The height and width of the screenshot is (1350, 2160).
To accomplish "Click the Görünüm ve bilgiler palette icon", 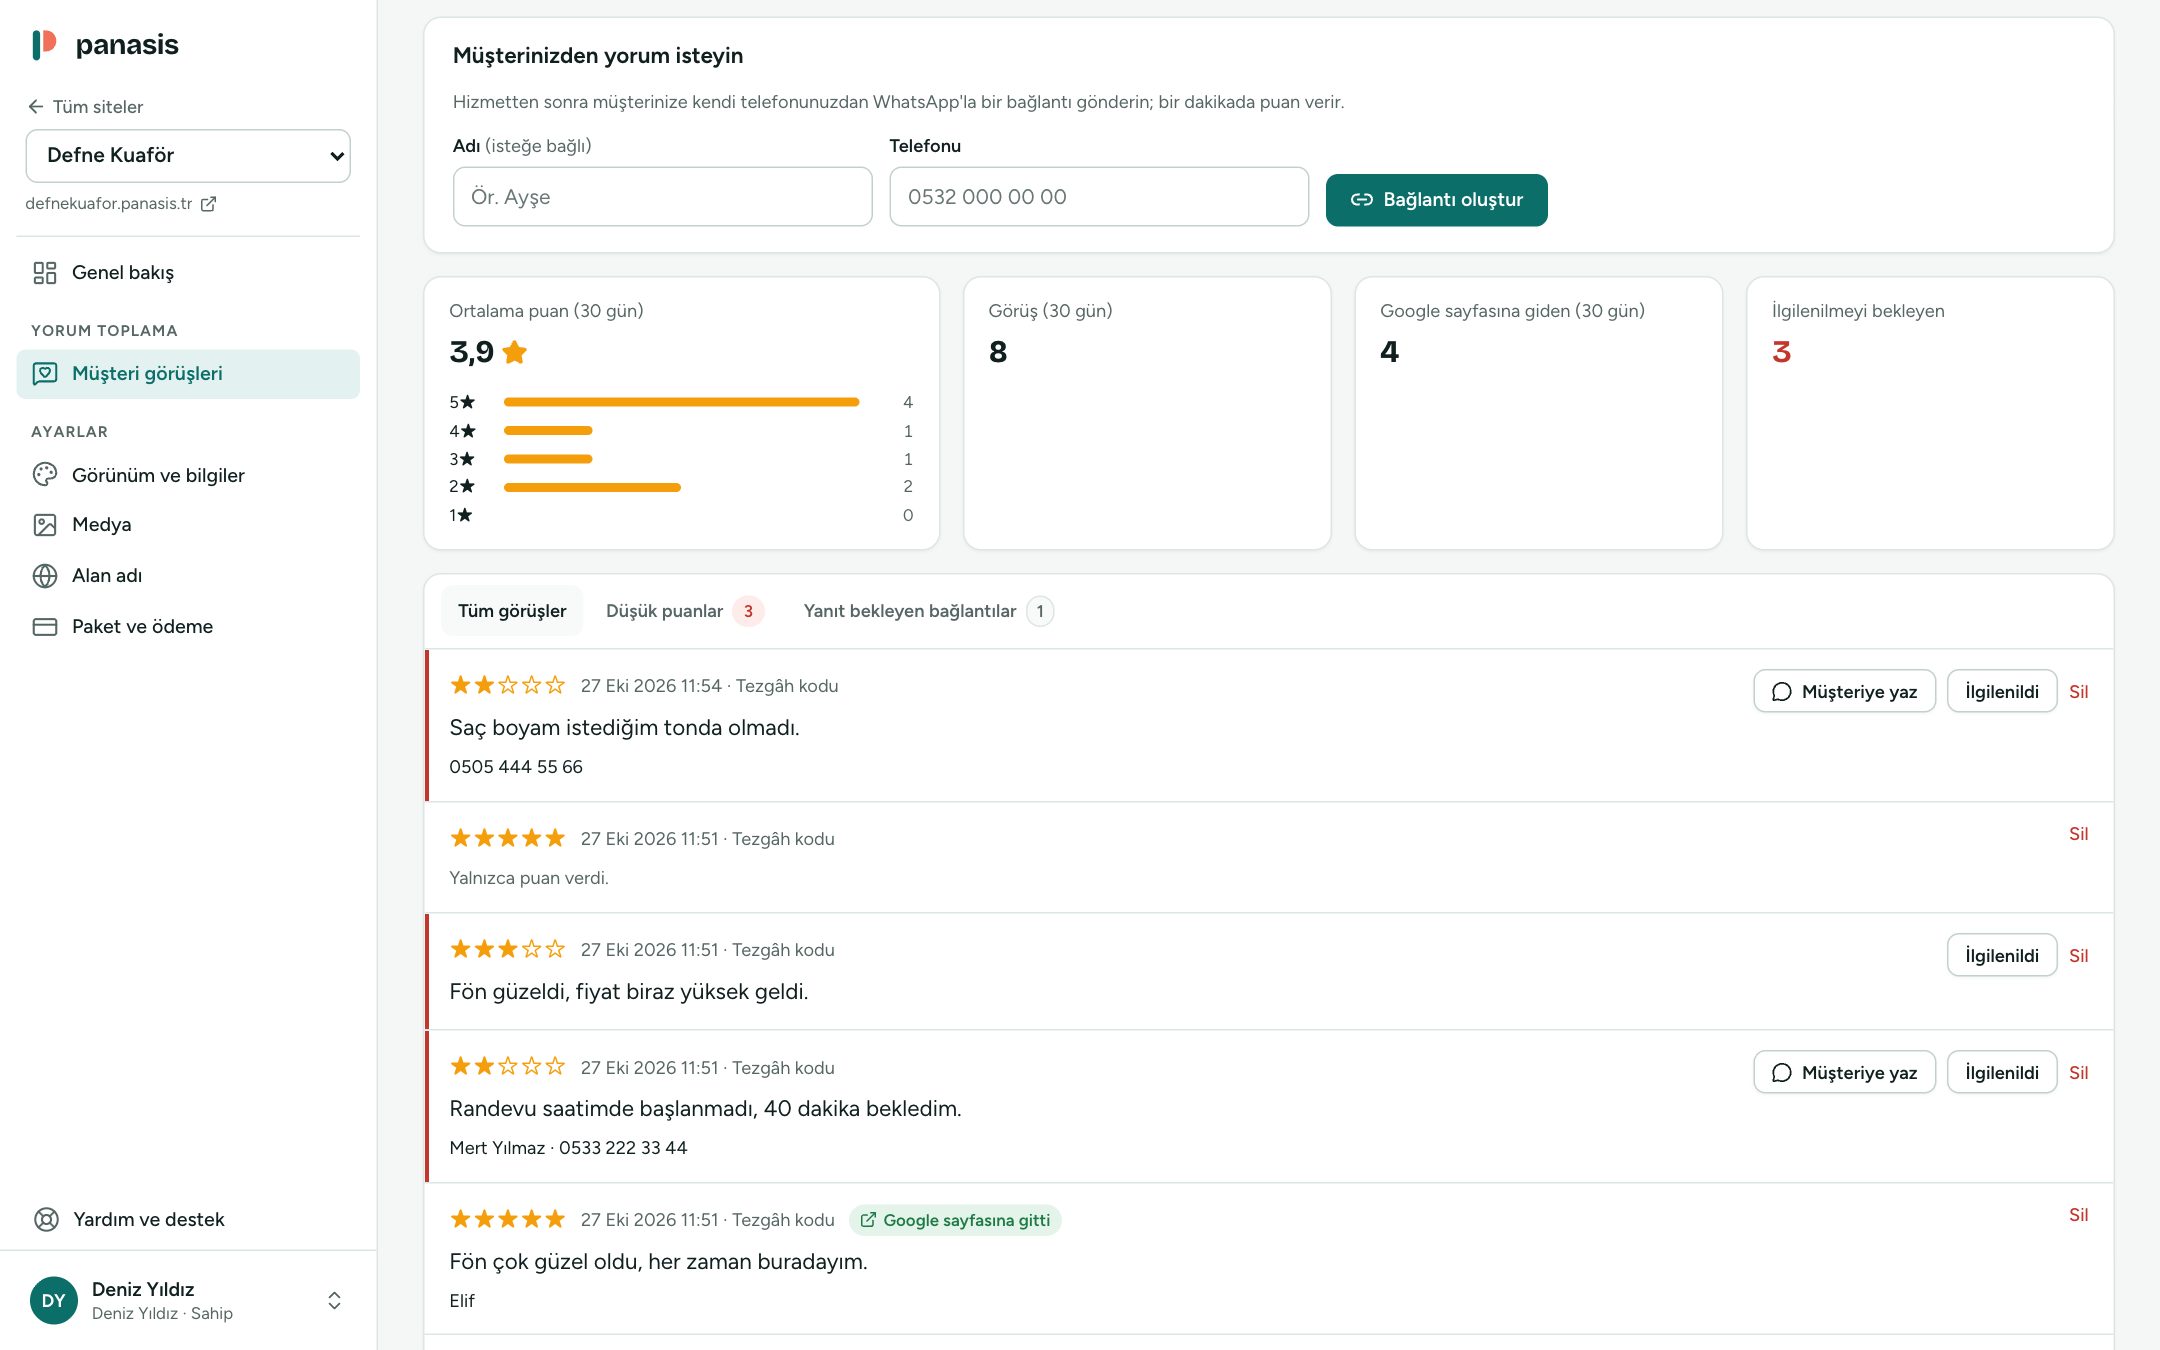I will pos(45,475).
